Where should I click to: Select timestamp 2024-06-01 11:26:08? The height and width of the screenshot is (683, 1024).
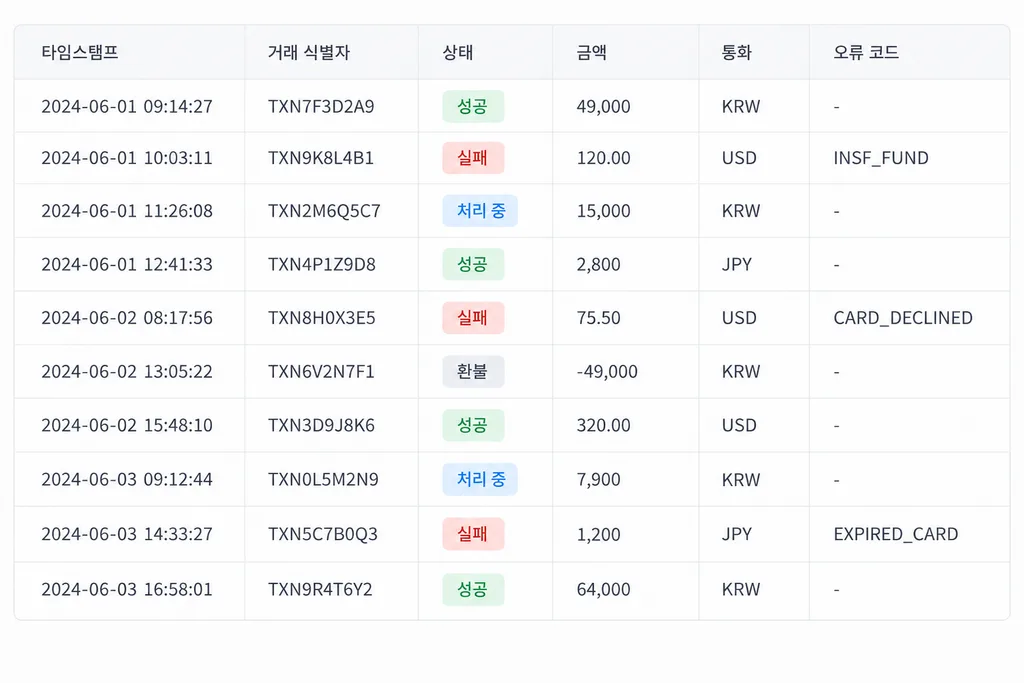127,211
